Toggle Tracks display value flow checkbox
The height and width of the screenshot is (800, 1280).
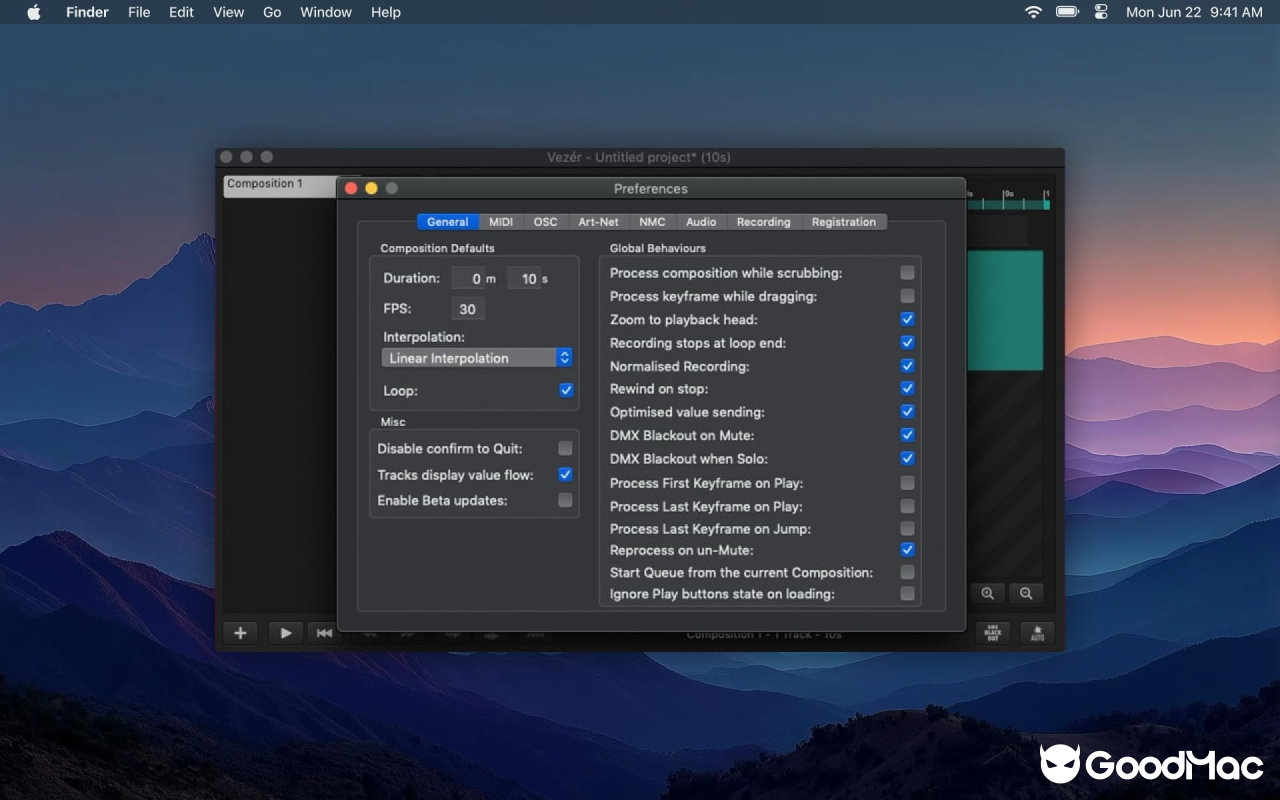(x=565, y=475)
